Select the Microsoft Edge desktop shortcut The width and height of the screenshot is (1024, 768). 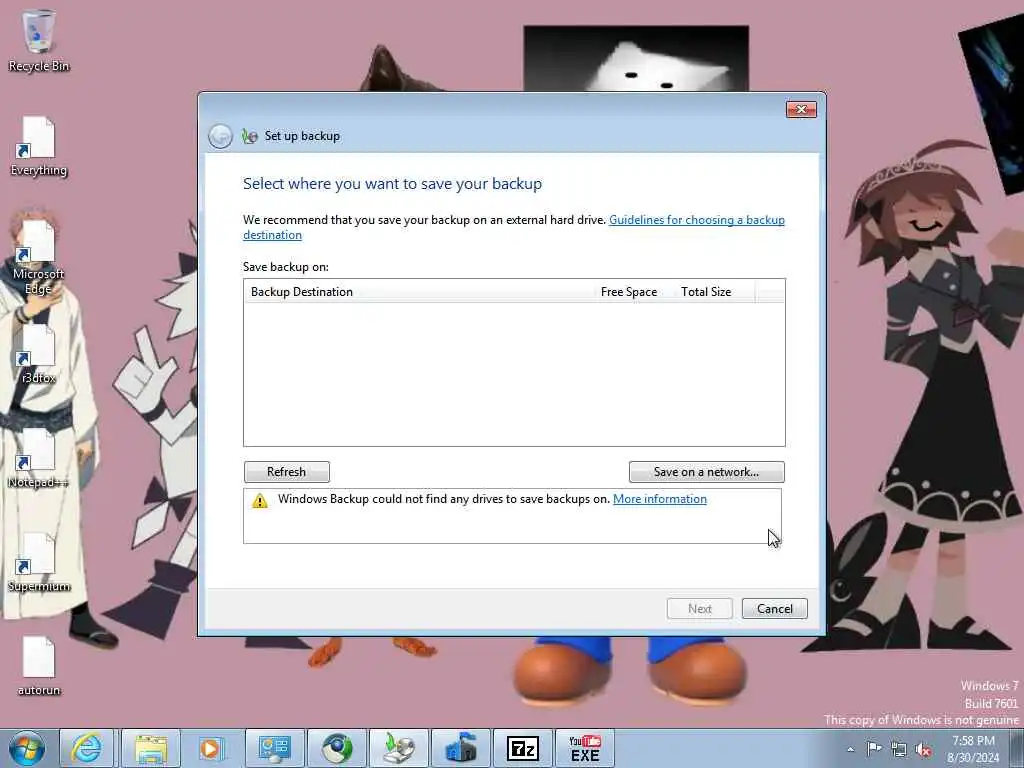coord(39,257)
